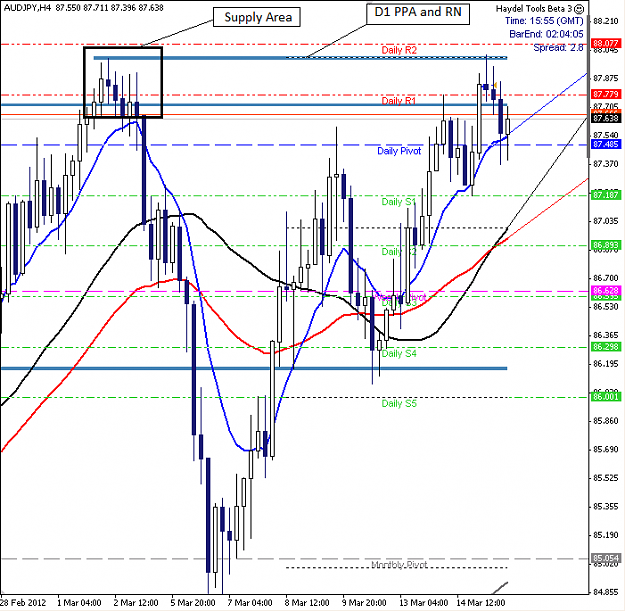The height and width of the screenshot is (612, 625).
Task: Click the BarEnd: 02:04:05 countdown text
Action: tap(546, 34)
